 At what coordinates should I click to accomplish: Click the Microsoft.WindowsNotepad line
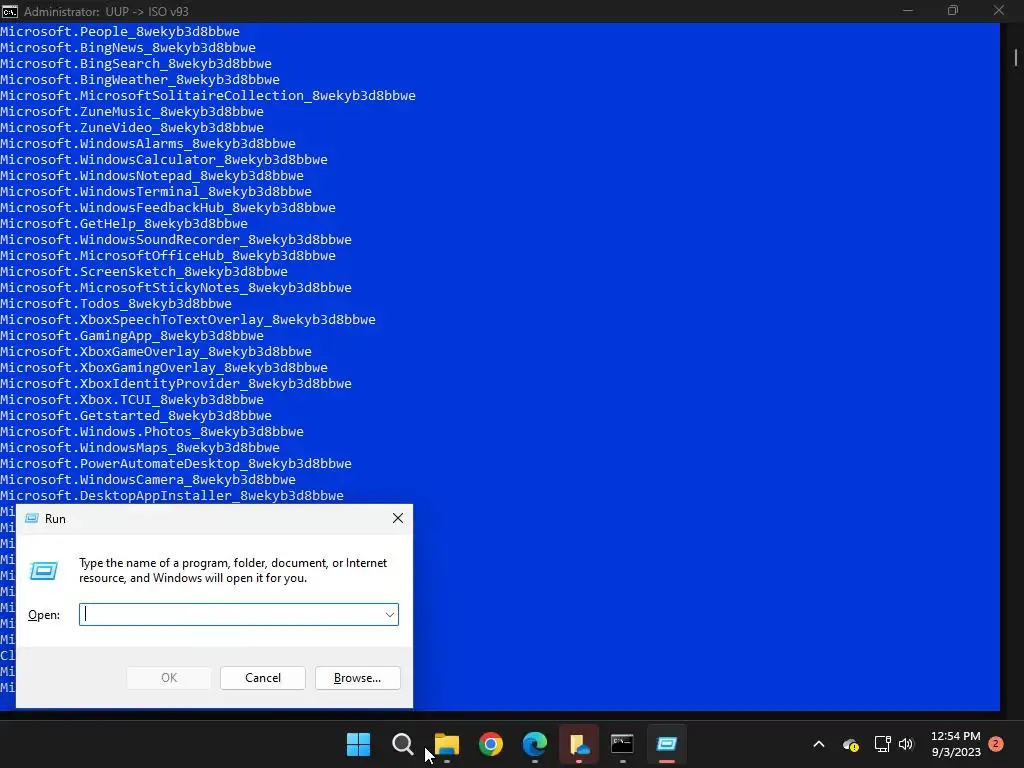(152, 176)
